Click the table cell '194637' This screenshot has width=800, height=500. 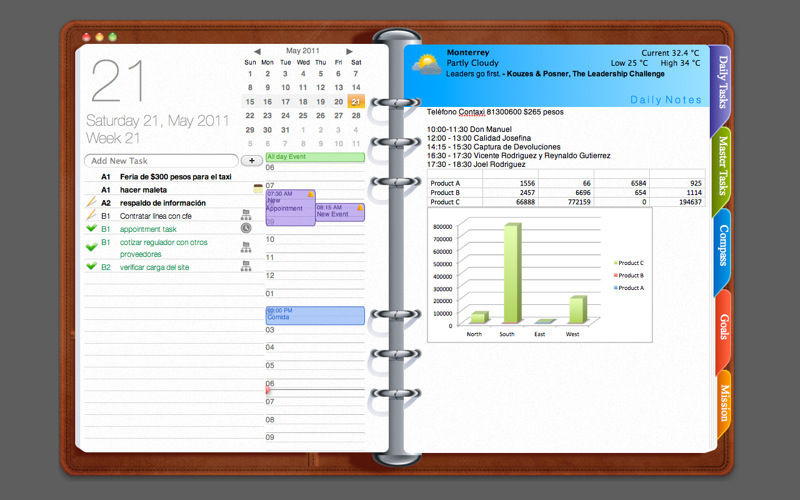tap(678, 202)
